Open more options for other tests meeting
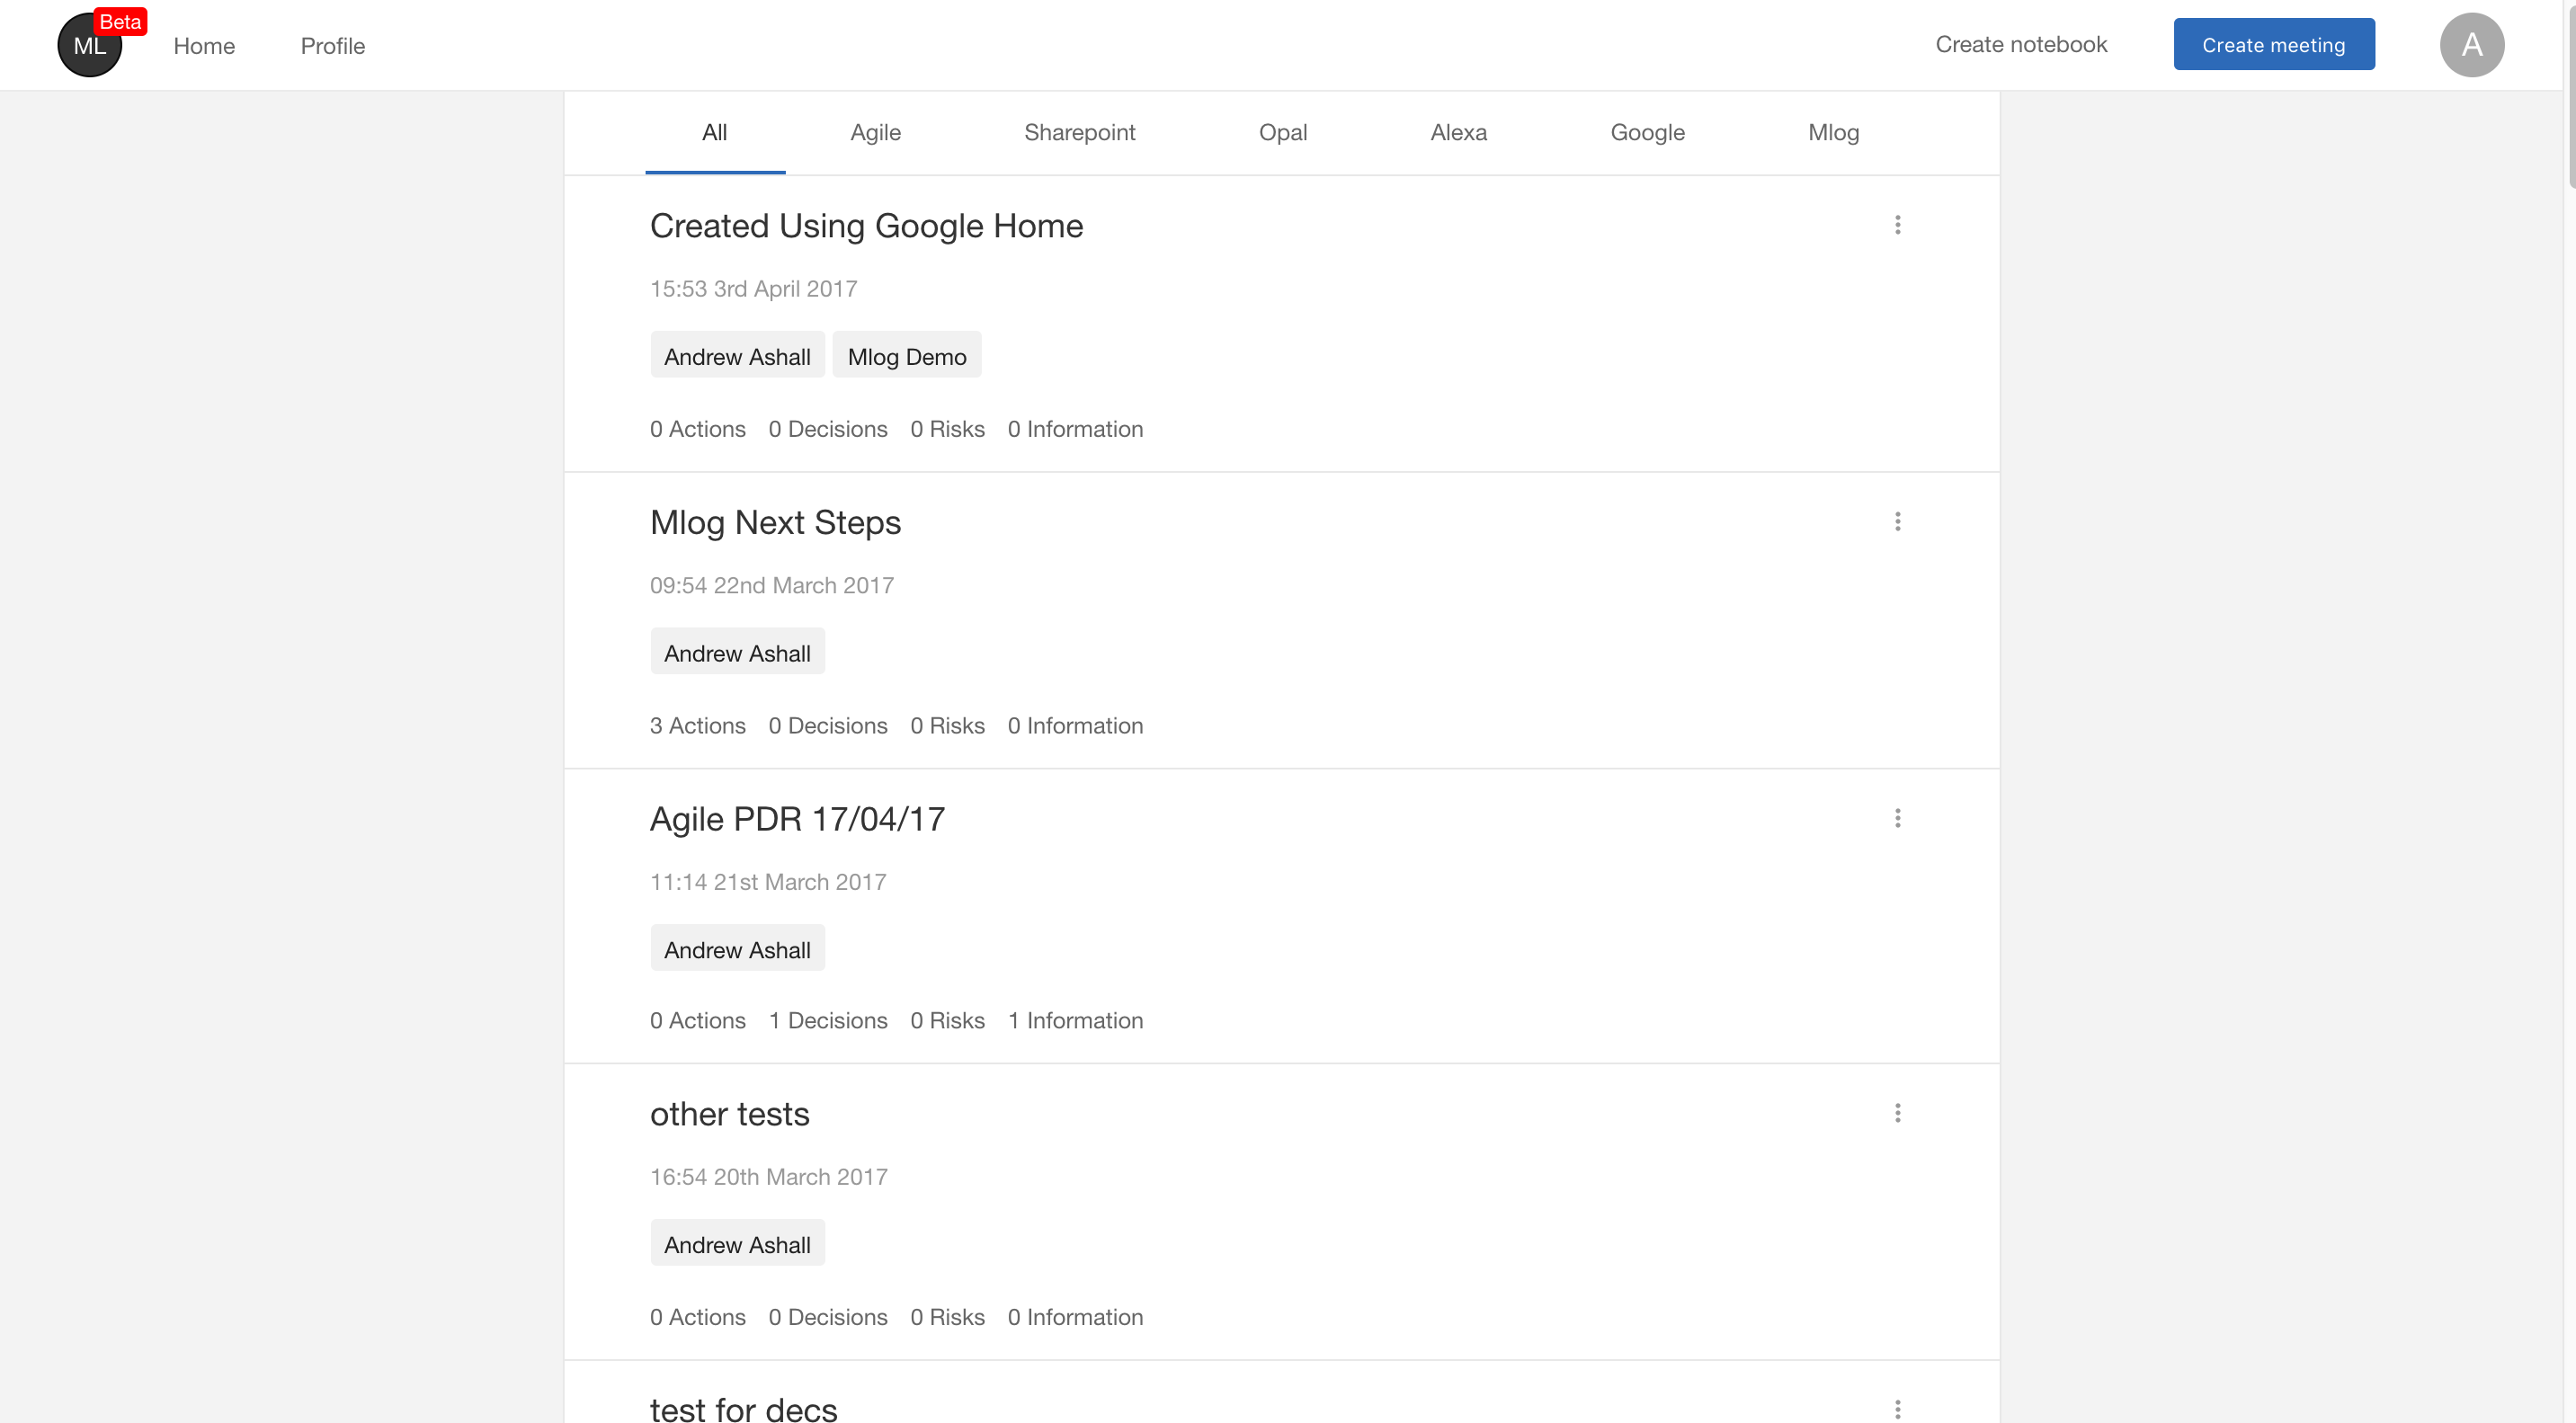 click(x=1897, y=1113)
